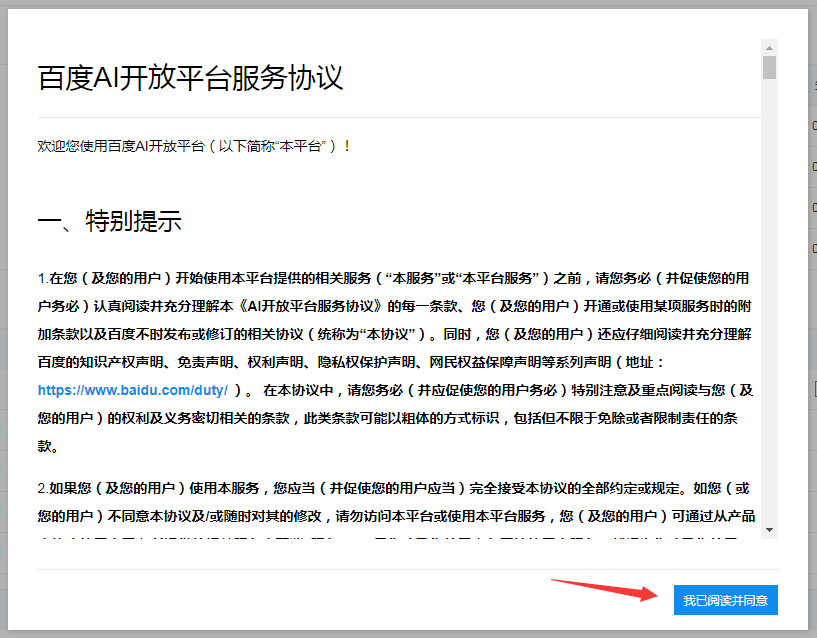Open the https://www.baidu.com/duty/ link
817x638 pixels.
132,390
